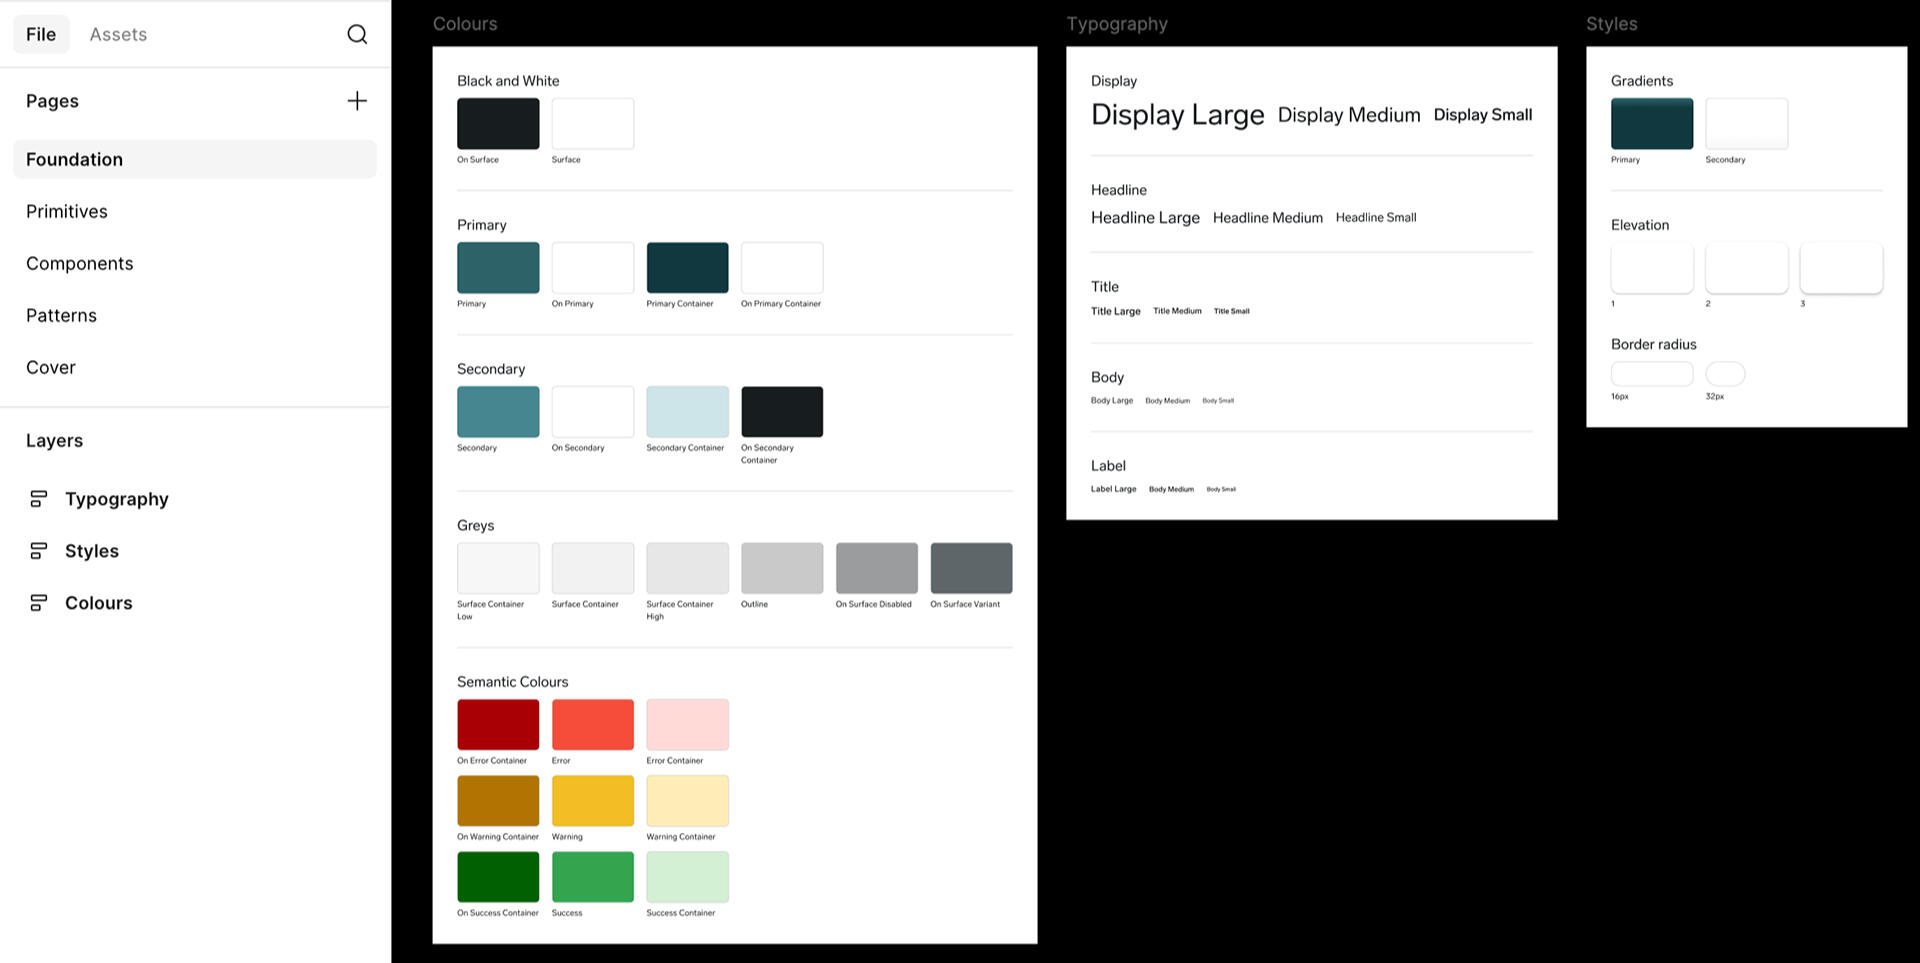The image size is (1920, 963).
Task: Open the File tab
Action: tap(41, 35)
